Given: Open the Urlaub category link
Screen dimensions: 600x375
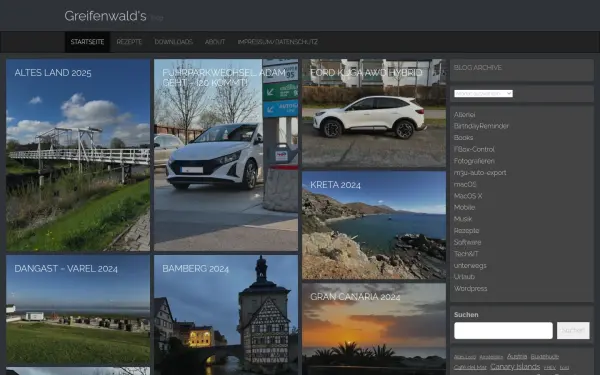Looking at the screenshot, I should 464,276.
